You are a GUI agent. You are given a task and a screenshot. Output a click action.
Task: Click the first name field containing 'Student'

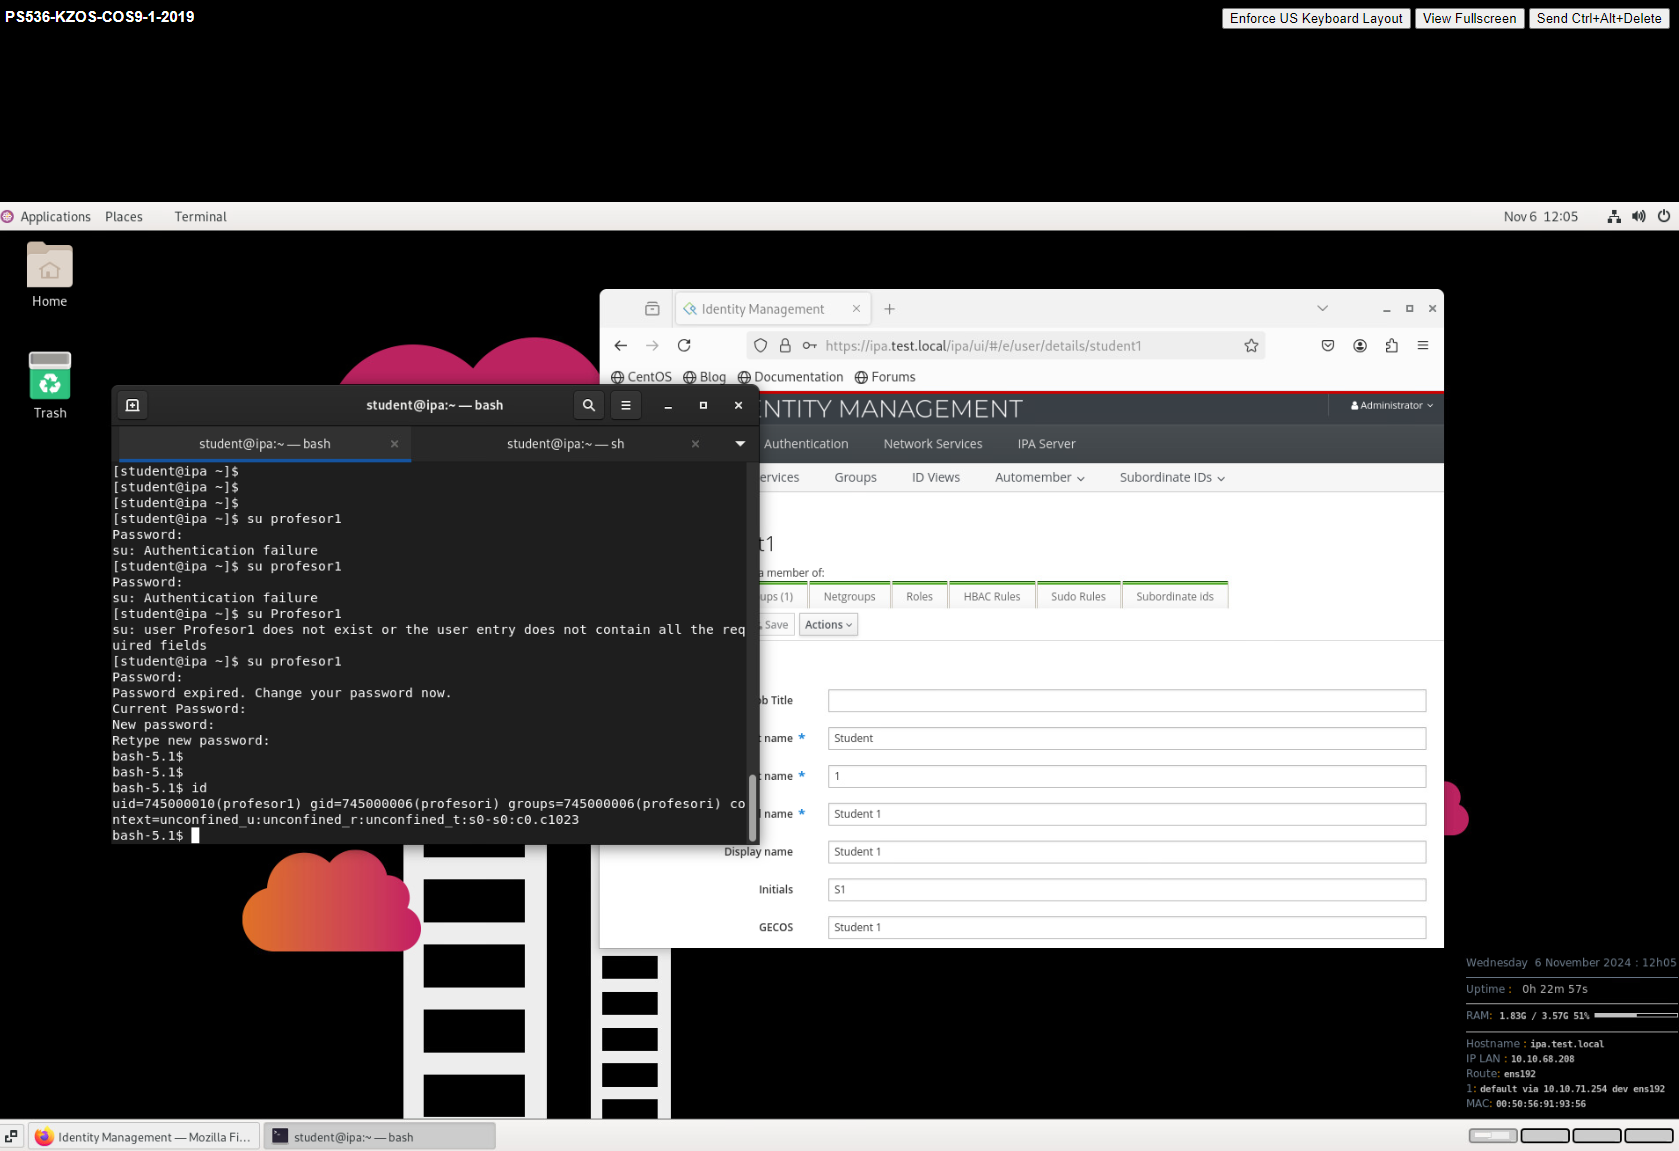pos(1127,738)
